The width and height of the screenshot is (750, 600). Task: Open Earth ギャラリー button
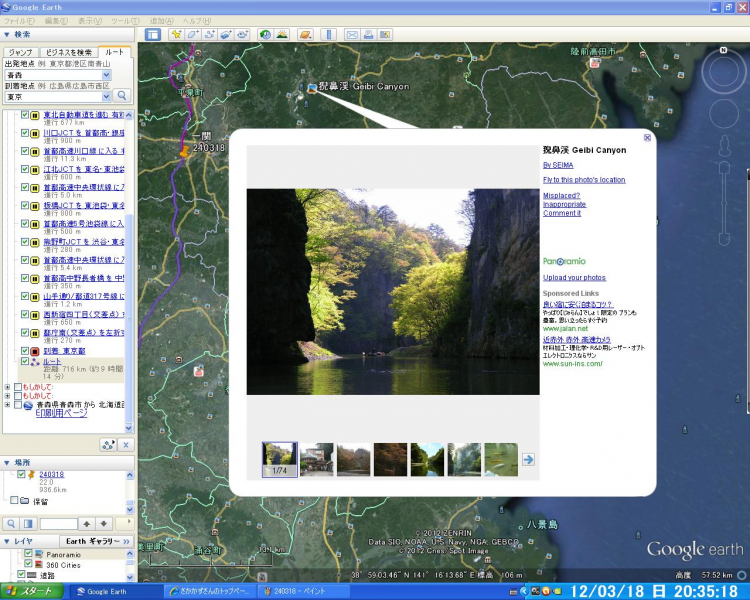coord(98,541)
